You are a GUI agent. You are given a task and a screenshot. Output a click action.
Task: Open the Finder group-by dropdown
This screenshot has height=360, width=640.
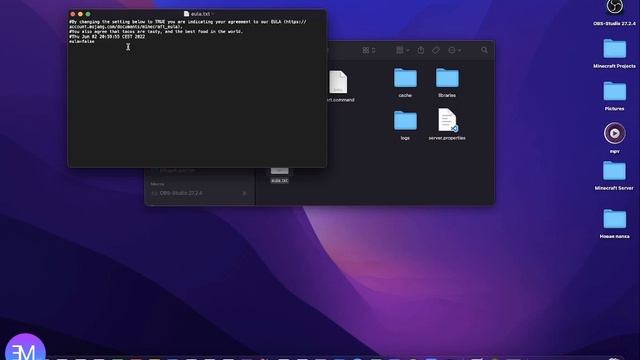[x=402, y=50]
